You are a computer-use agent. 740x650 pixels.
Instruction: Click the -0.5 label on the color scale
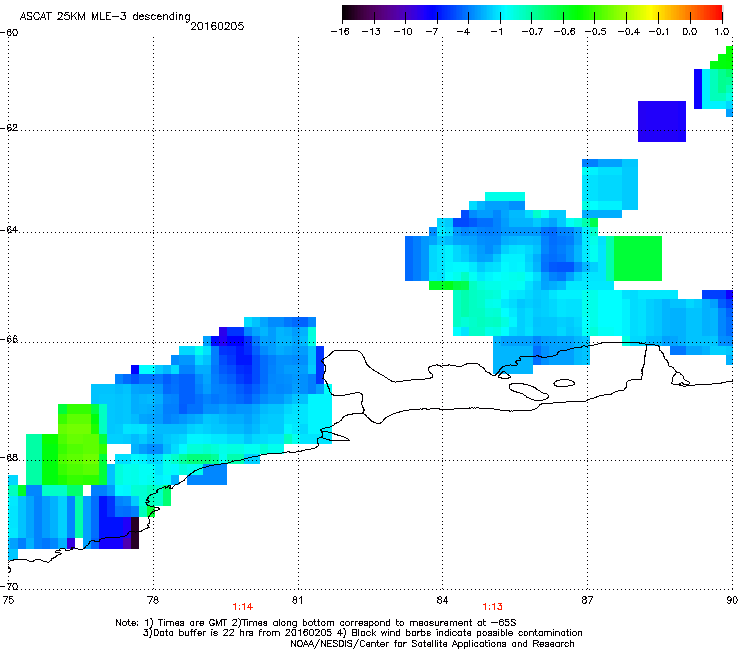[x=596, y=32]
